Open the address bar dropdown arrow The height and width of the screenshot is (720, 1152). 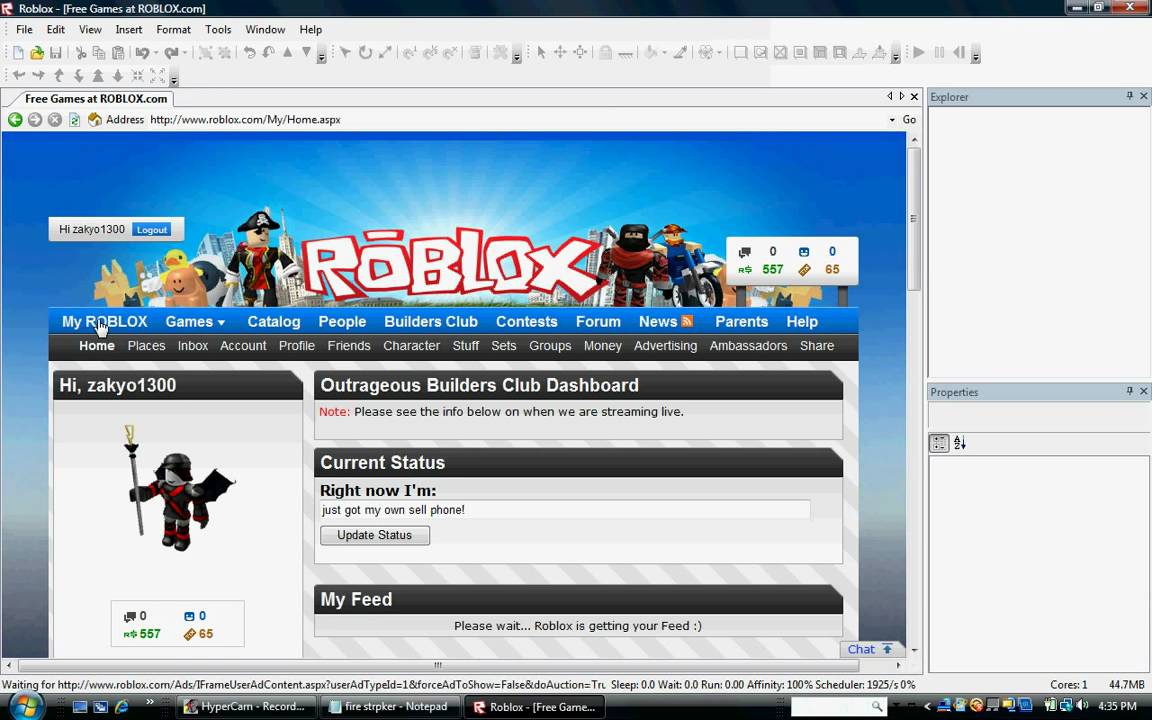(x=892, y=120)
